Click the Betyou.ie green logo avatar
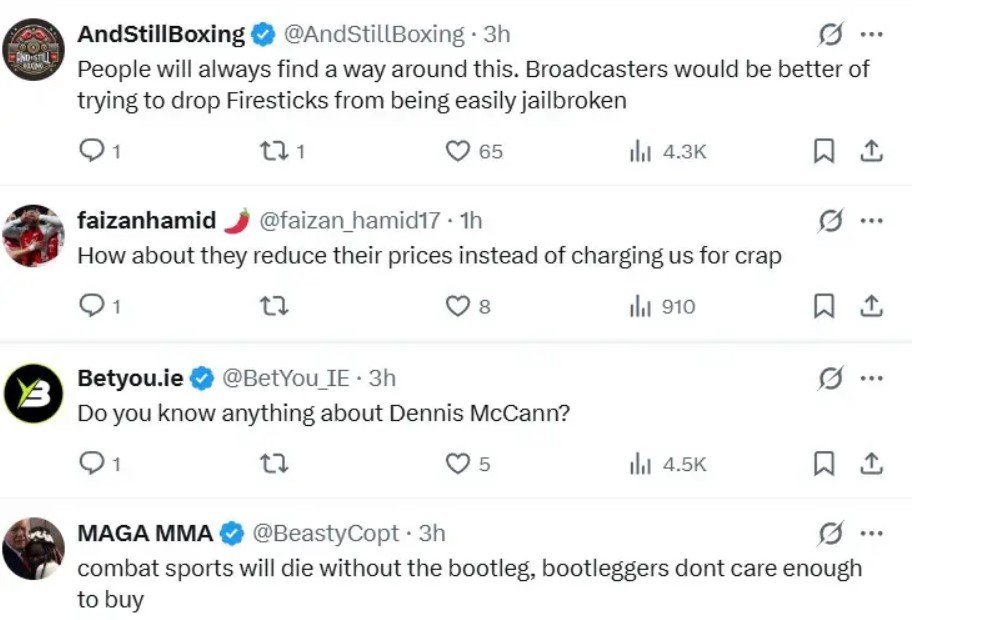The image size is (1002, 620). (x=34, y=393)
